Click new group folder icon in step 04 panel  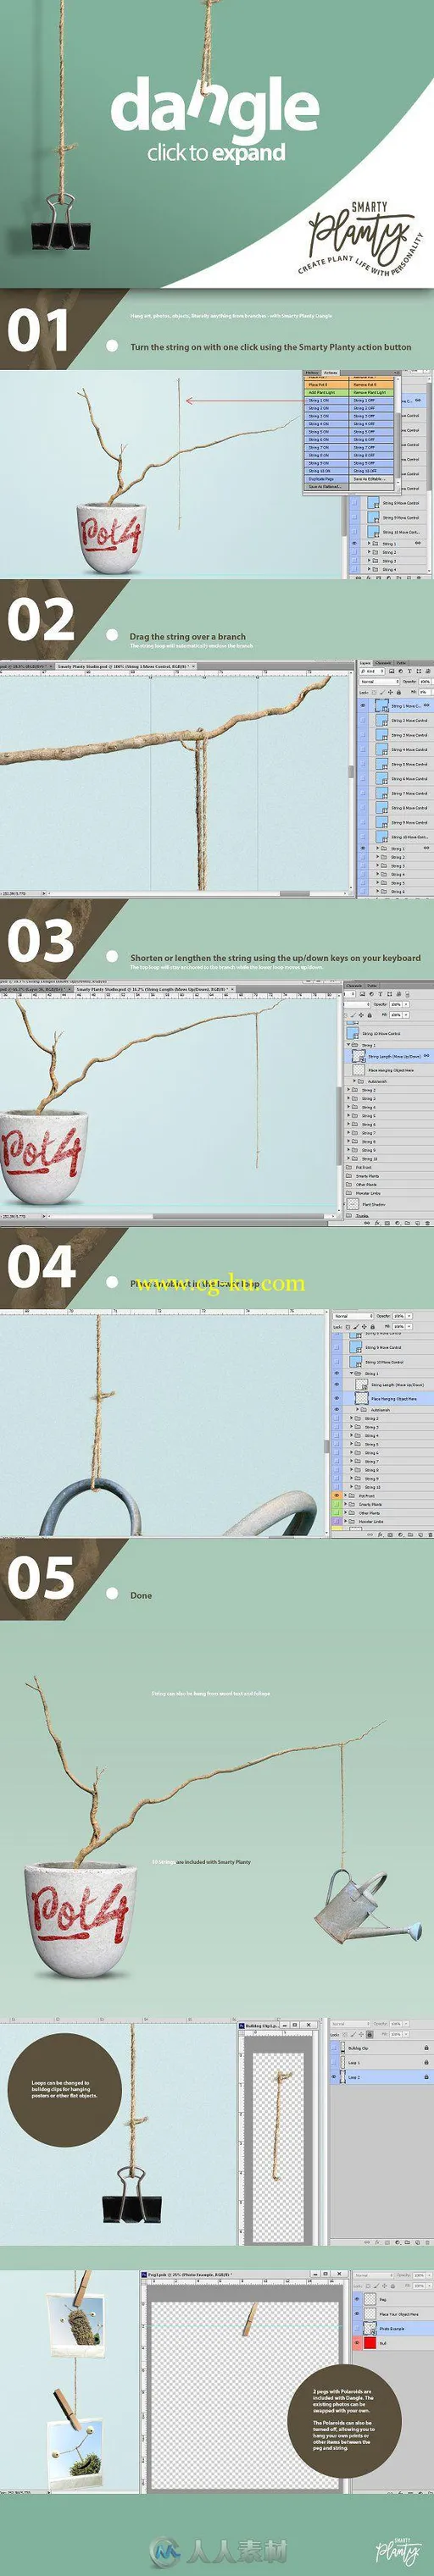click(x=410, y=1535)
